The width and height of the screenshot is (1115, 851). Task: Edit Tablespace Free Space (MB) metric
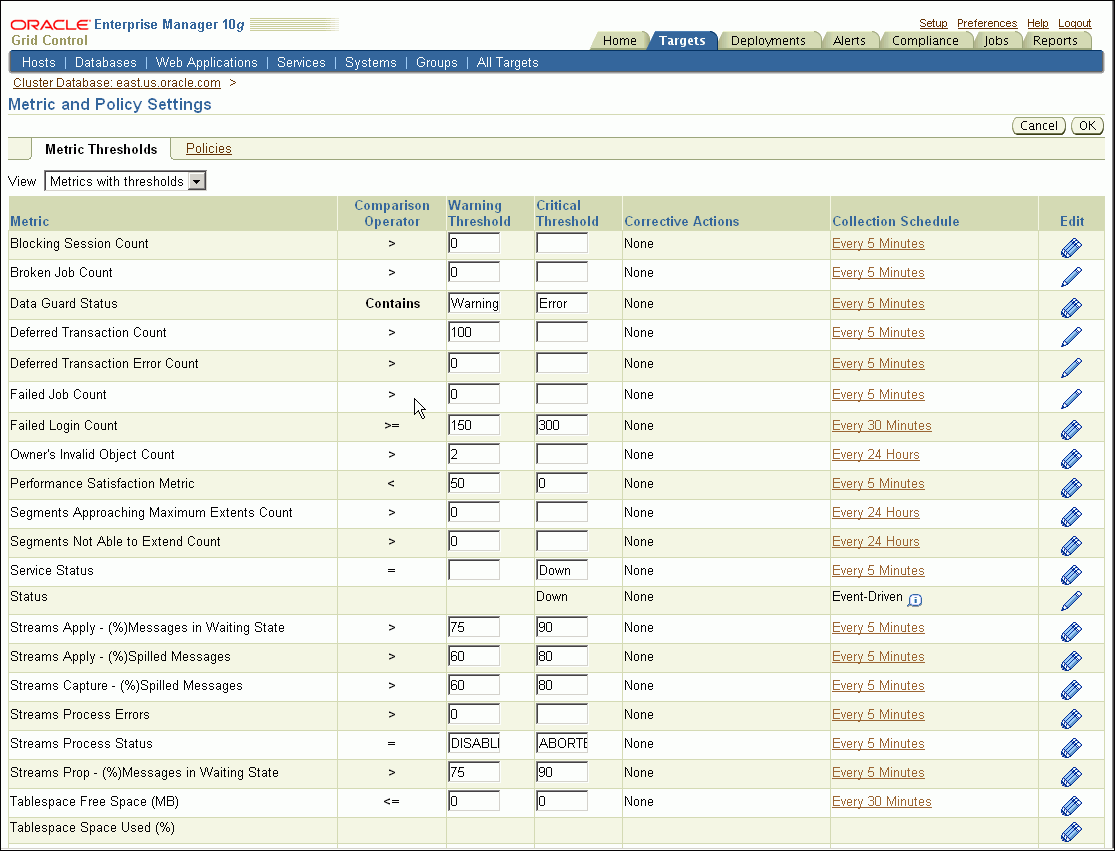tap(1071, 806)
